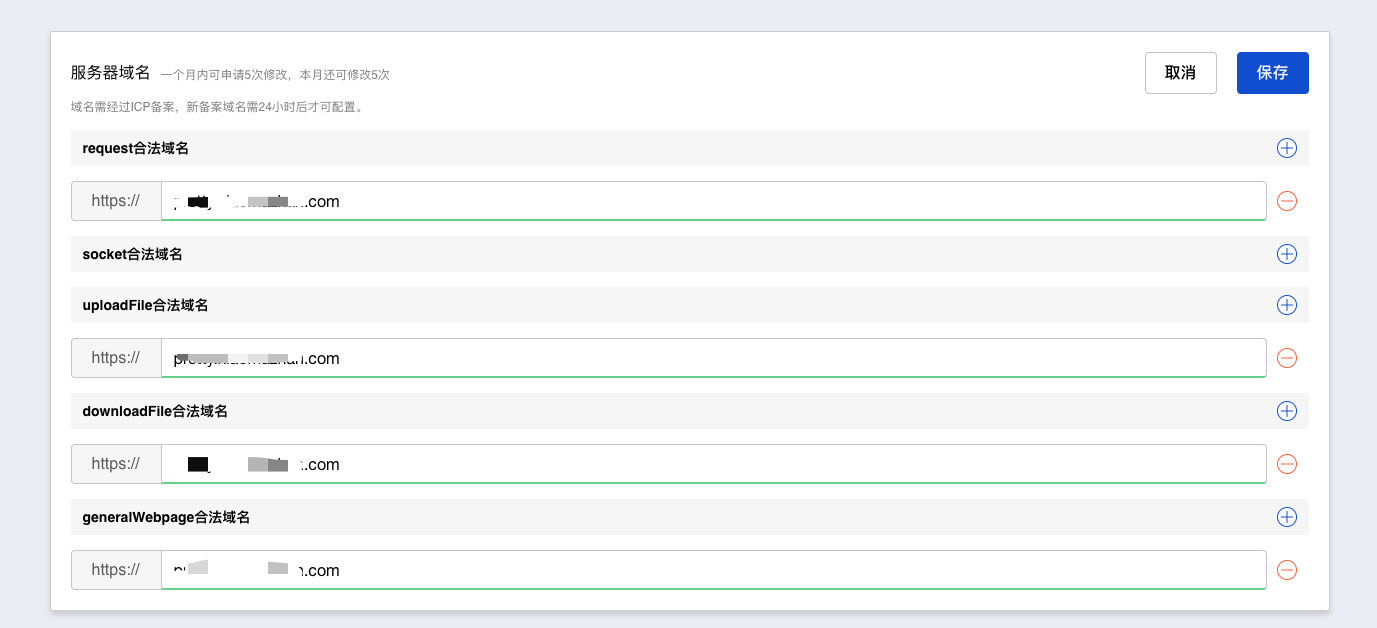This screenshot has width=1377, height=628.
Task: Click the request合法域名 section header
Action: 136,148
